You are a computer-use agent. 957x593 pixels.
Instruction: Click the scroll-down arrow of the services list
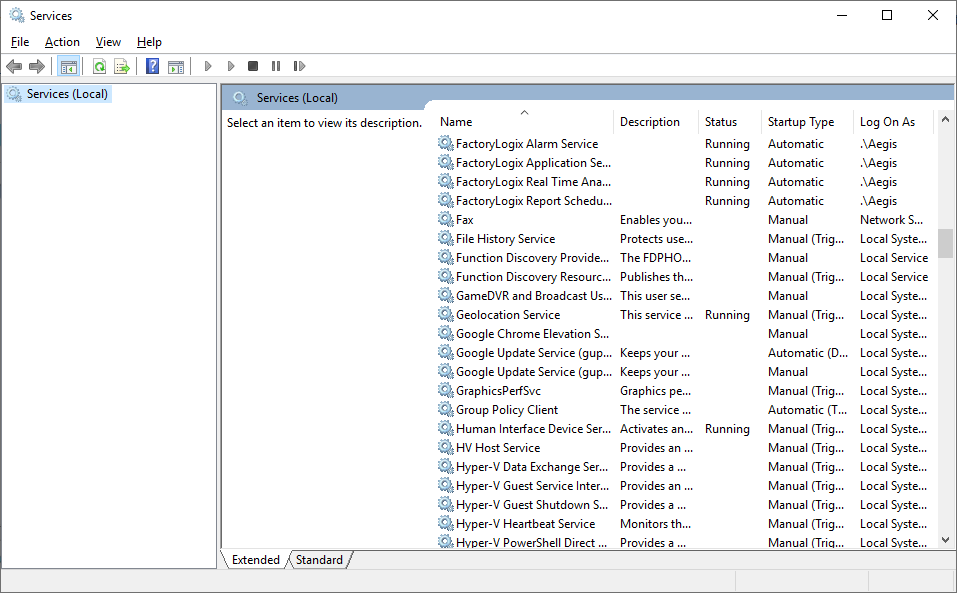coord(945,540)
